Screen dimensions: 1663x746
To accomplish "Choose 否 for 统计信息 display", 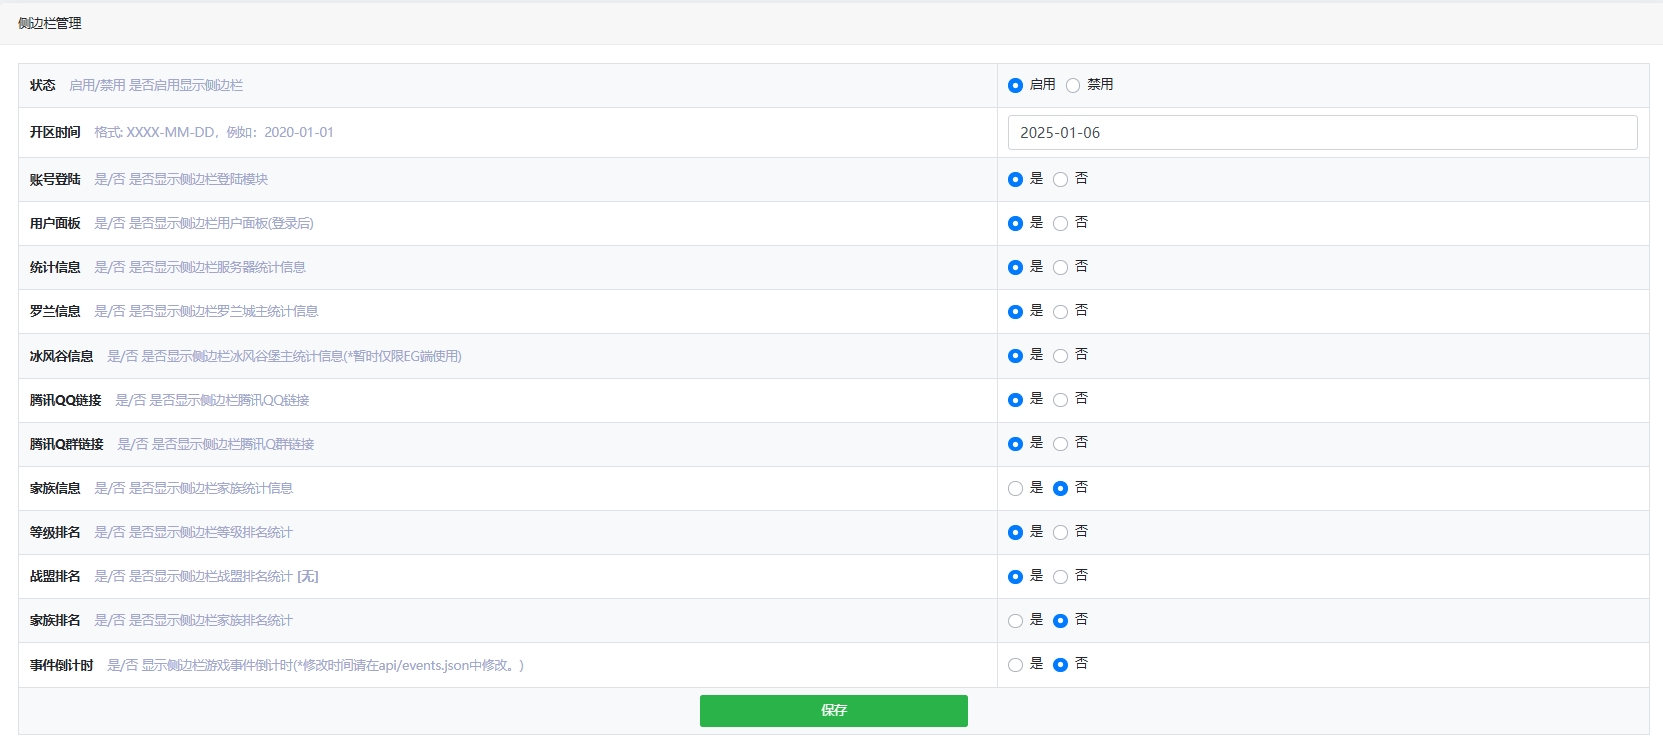I will pos(1060,268).
